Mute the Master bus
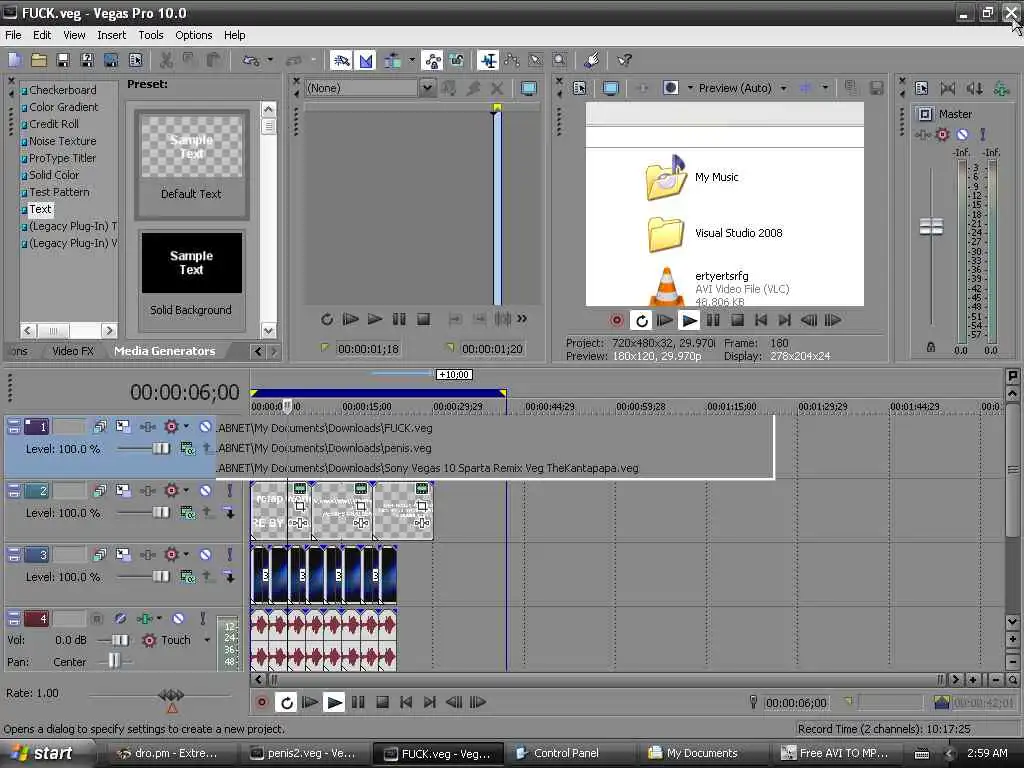Image resolution: width=1024 pixels, height=768 pixels. [962, 135]
